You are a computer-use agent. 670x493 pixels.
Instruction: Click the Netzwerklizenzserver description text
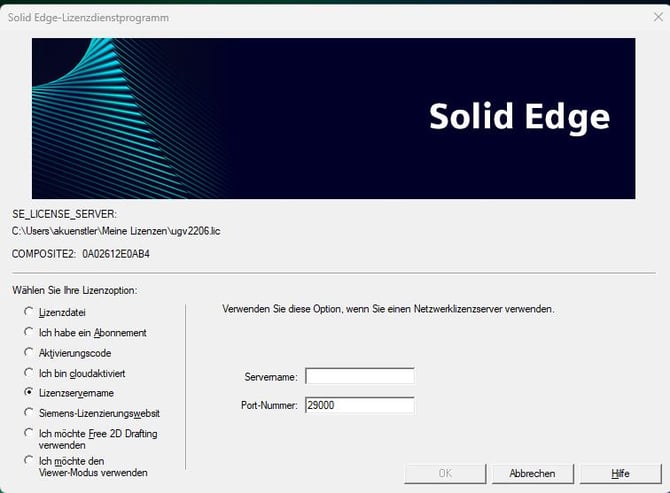point(388,310)
